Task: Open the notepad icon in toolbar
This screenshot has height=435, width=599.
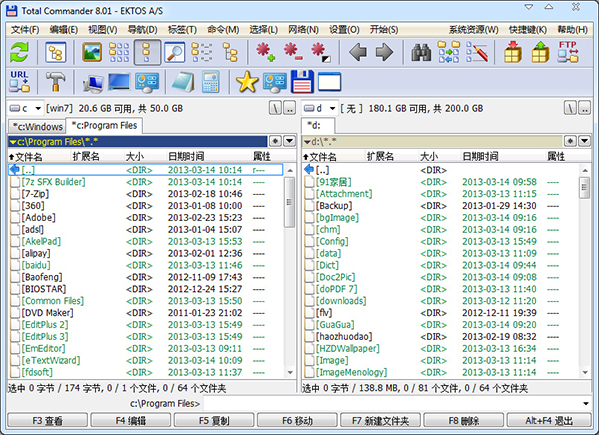Action: tap(183, 82)
